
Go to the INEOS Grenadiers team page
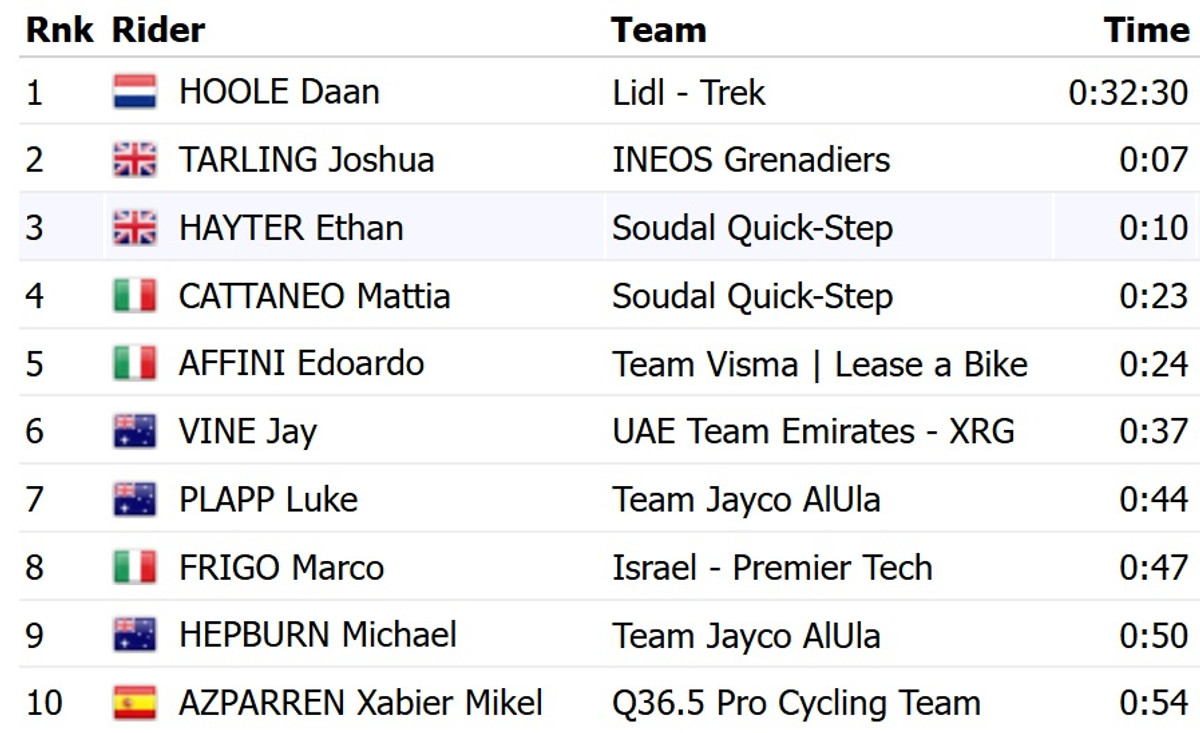(x=750, y=160)
